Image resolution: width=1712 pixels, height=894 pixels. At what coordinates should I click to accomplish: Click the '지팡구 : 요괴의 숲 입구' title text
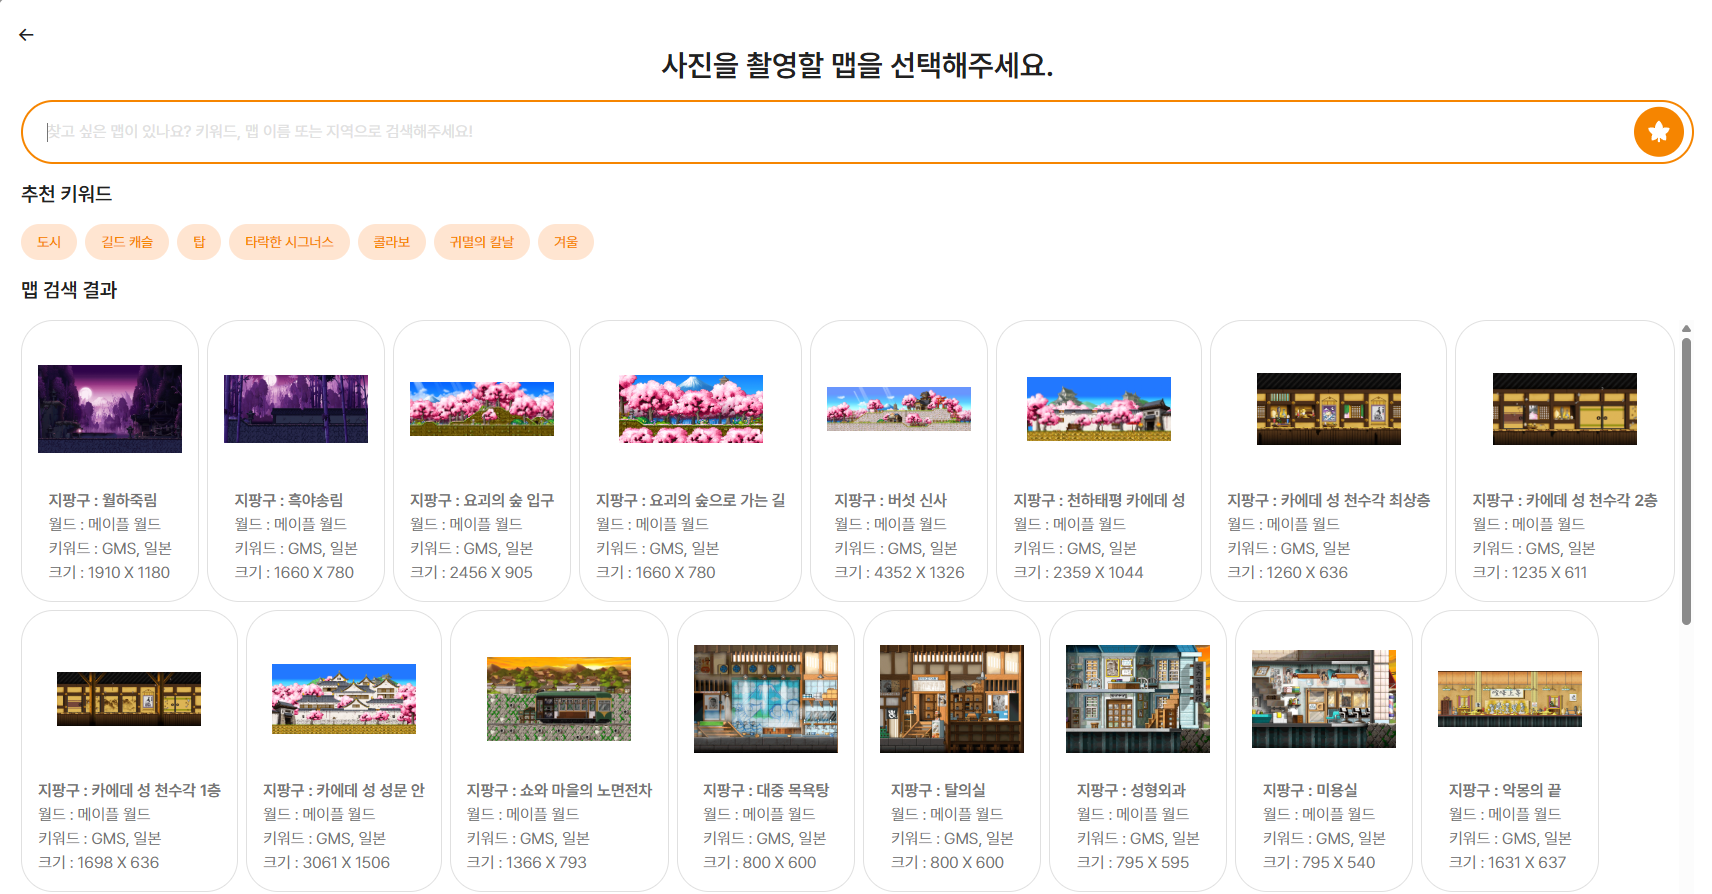[x=482, y=500]
